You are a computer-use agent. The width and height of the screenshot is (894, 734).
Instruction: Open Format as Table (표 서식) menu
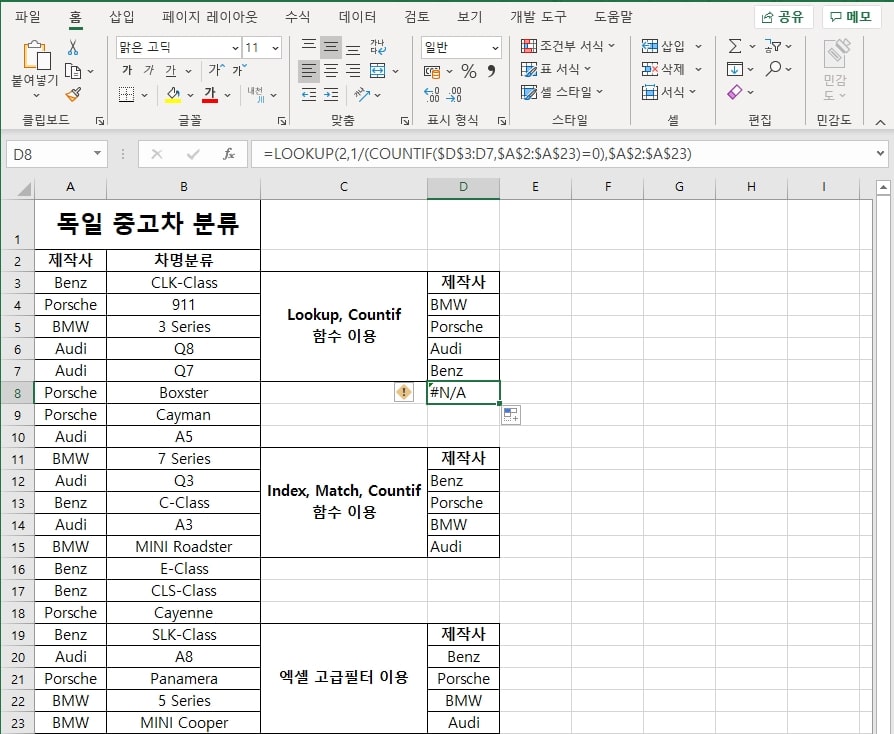(556, 69)
